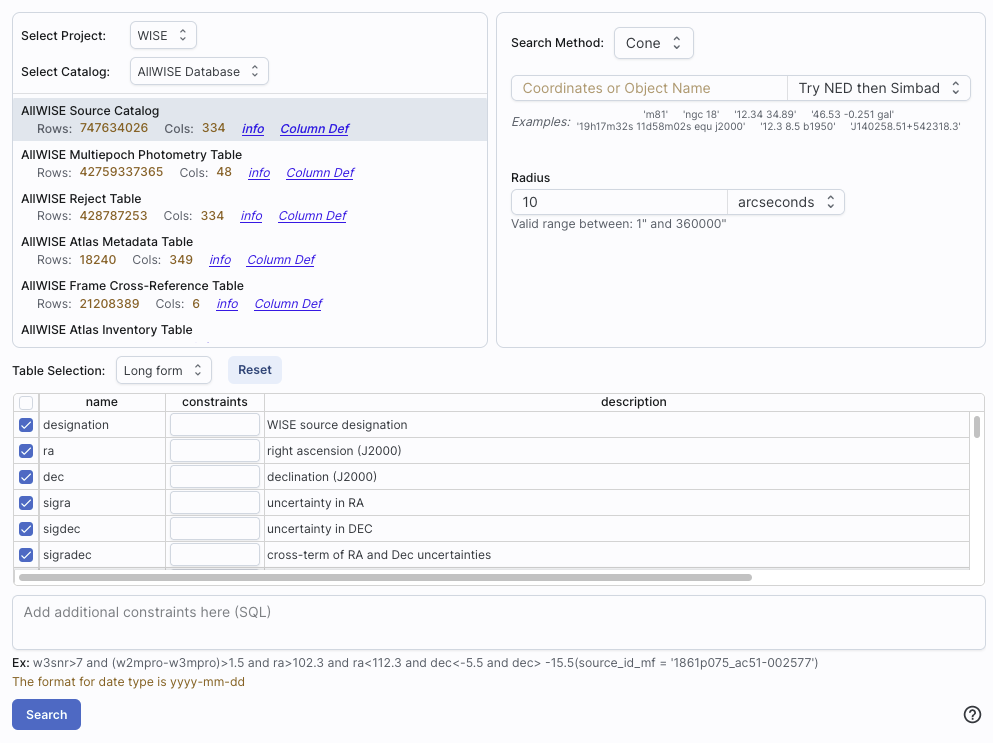This screenshot has height=743, width=993.
Task: Toggle the select-all columns header checkbox
Action: [x=26, y=402]
